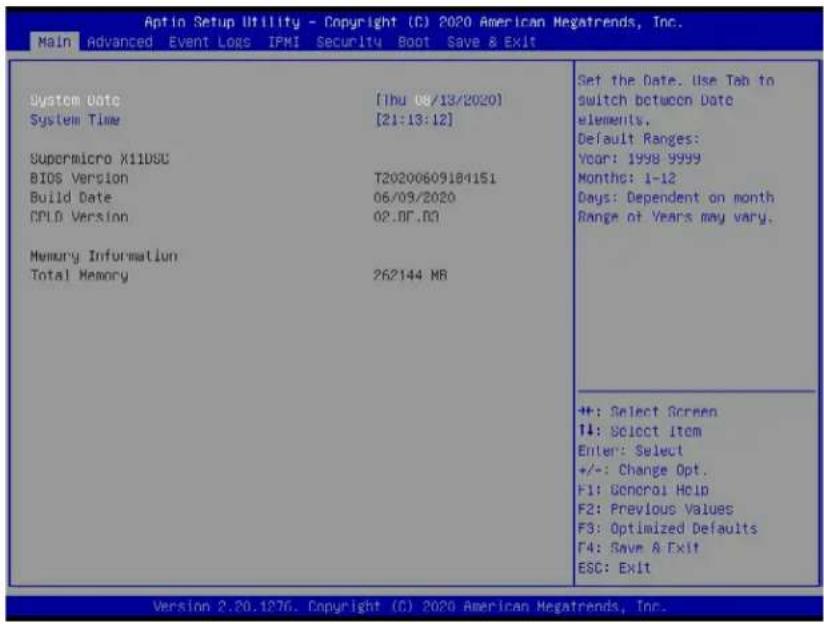Click the 'F4: Save & Exit' hint
The image size is (824, 624).
click(638, 548)
